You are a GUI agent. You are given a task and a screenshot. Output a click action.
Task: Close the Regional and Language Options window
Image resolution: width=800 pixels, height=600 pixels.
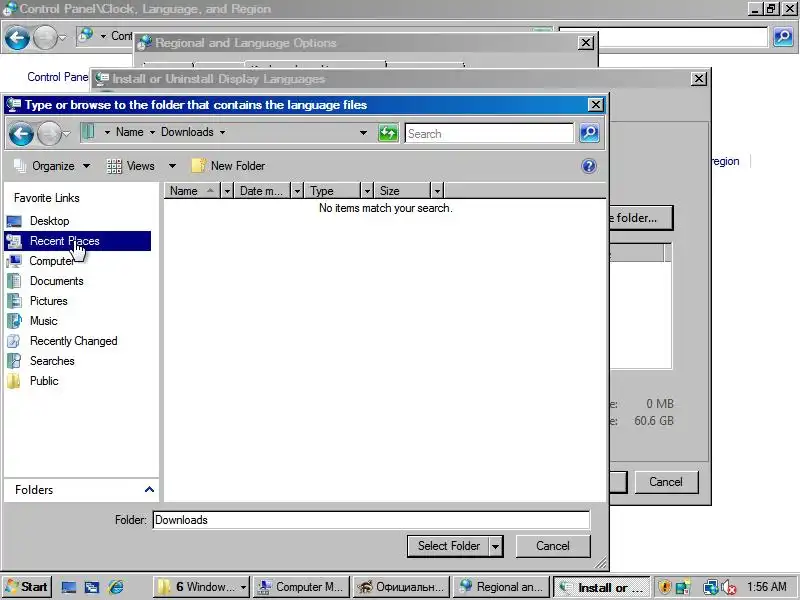click(586, 43)
